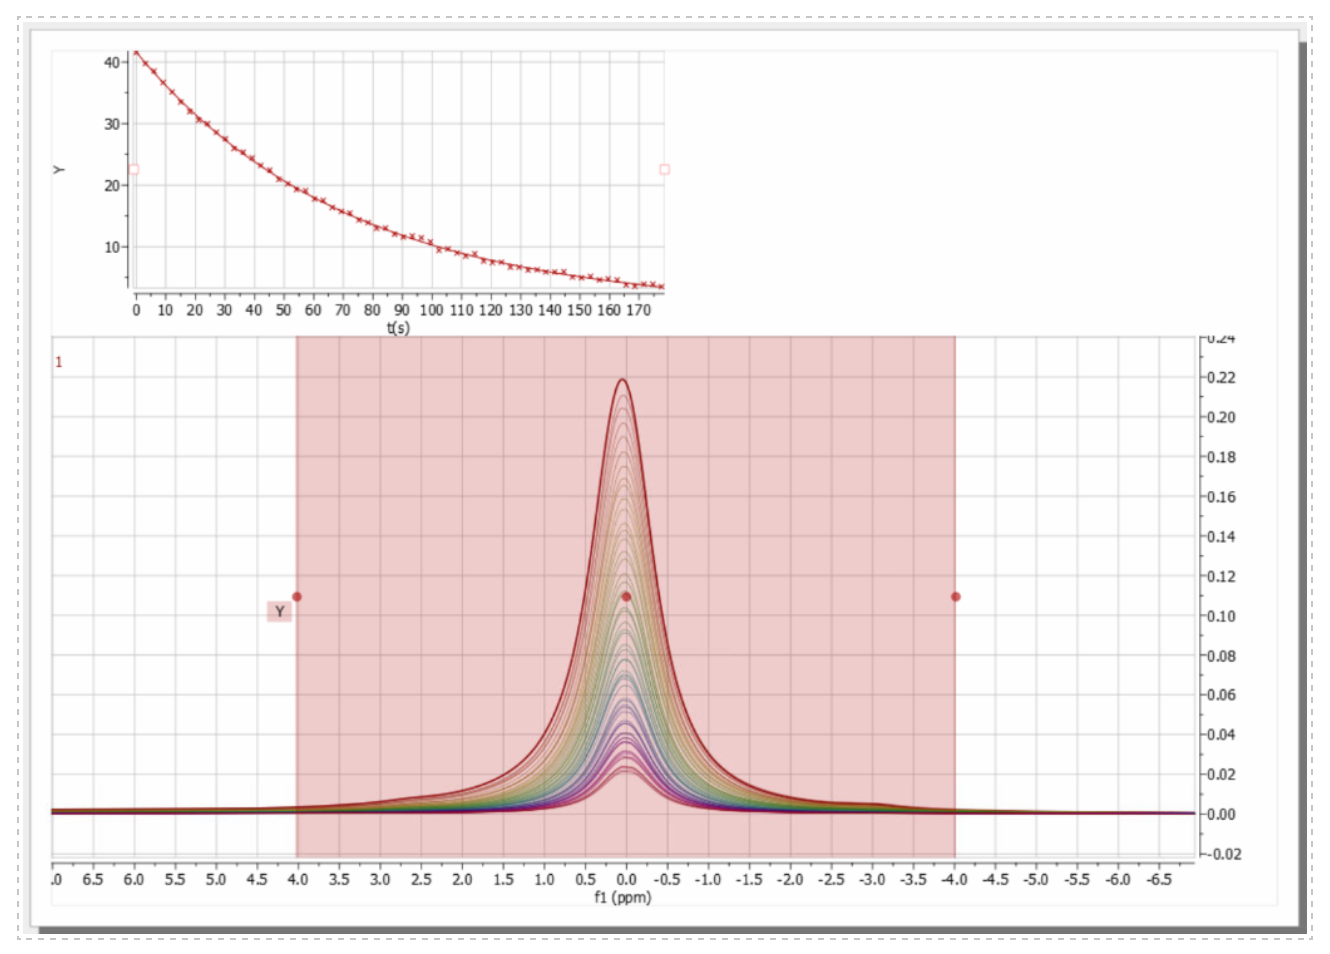Click the f1 (ppm) axis title
1330x954 pixels.
(622, 897)
